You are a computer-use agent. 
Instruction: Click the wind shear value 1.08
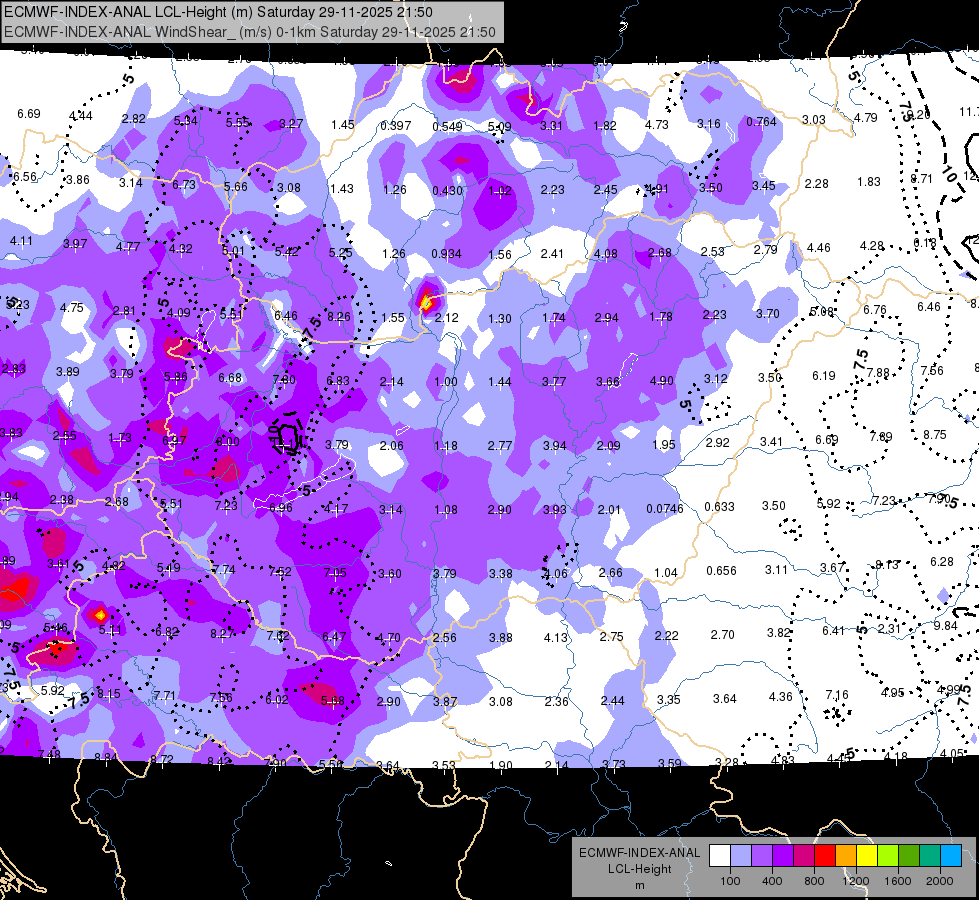click(446, 510)
